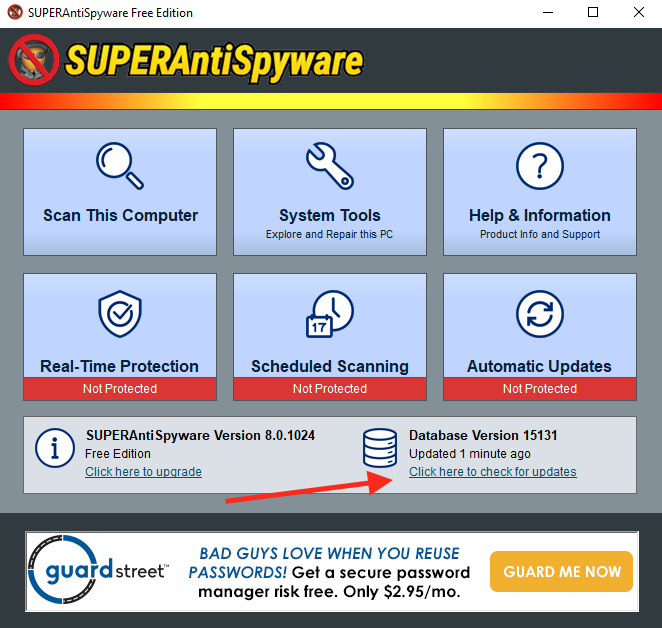Enable Automatic Updates via Not Protected bar

click(x=539, y=389)
